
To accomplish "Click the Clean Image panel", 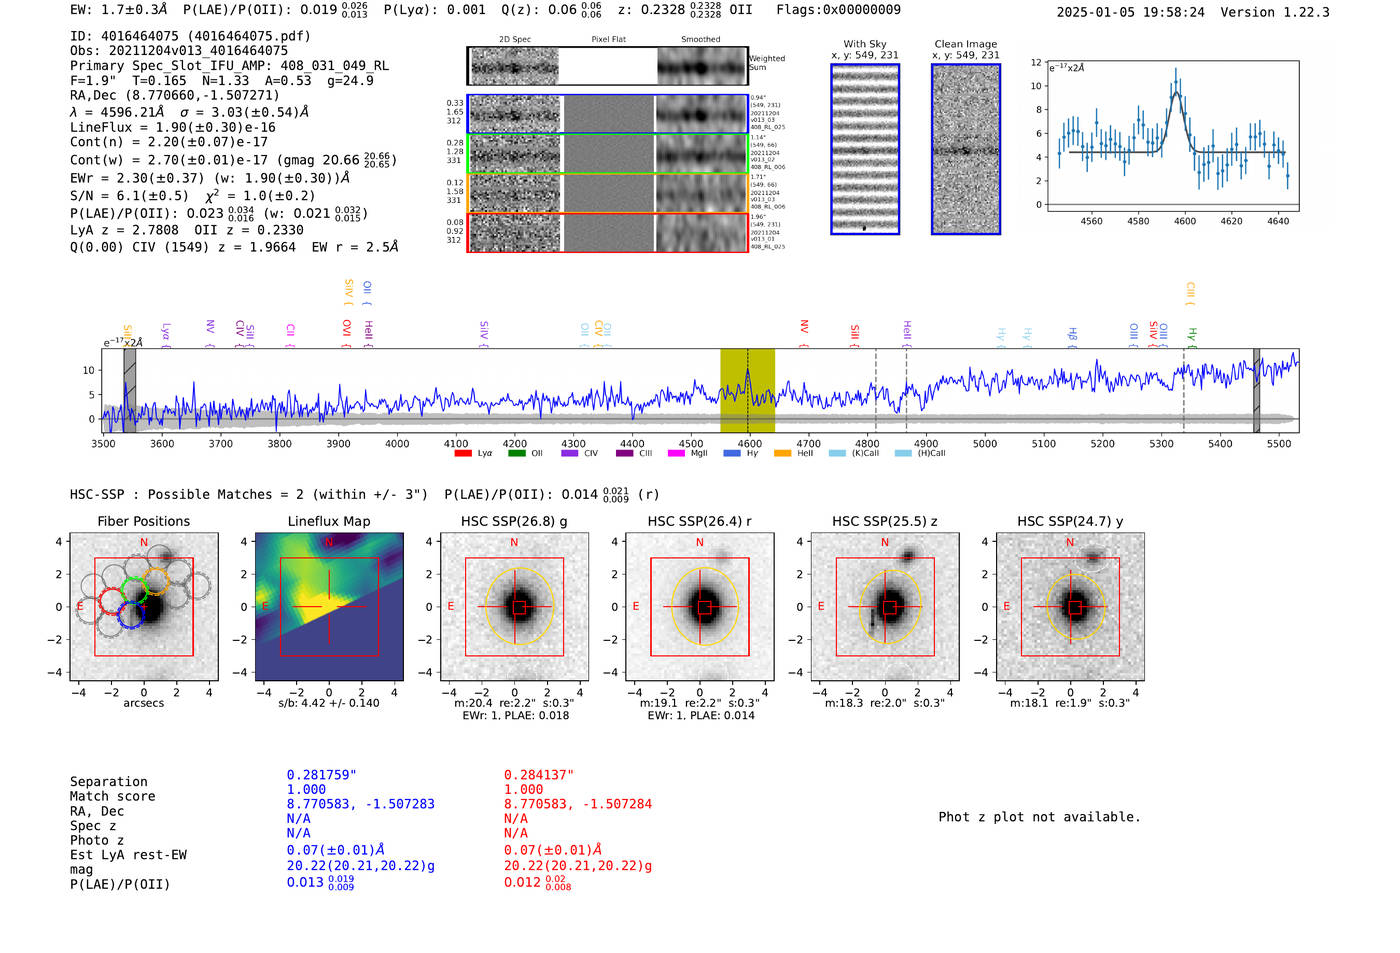I will pyautogui.click(x=966, y=149).
